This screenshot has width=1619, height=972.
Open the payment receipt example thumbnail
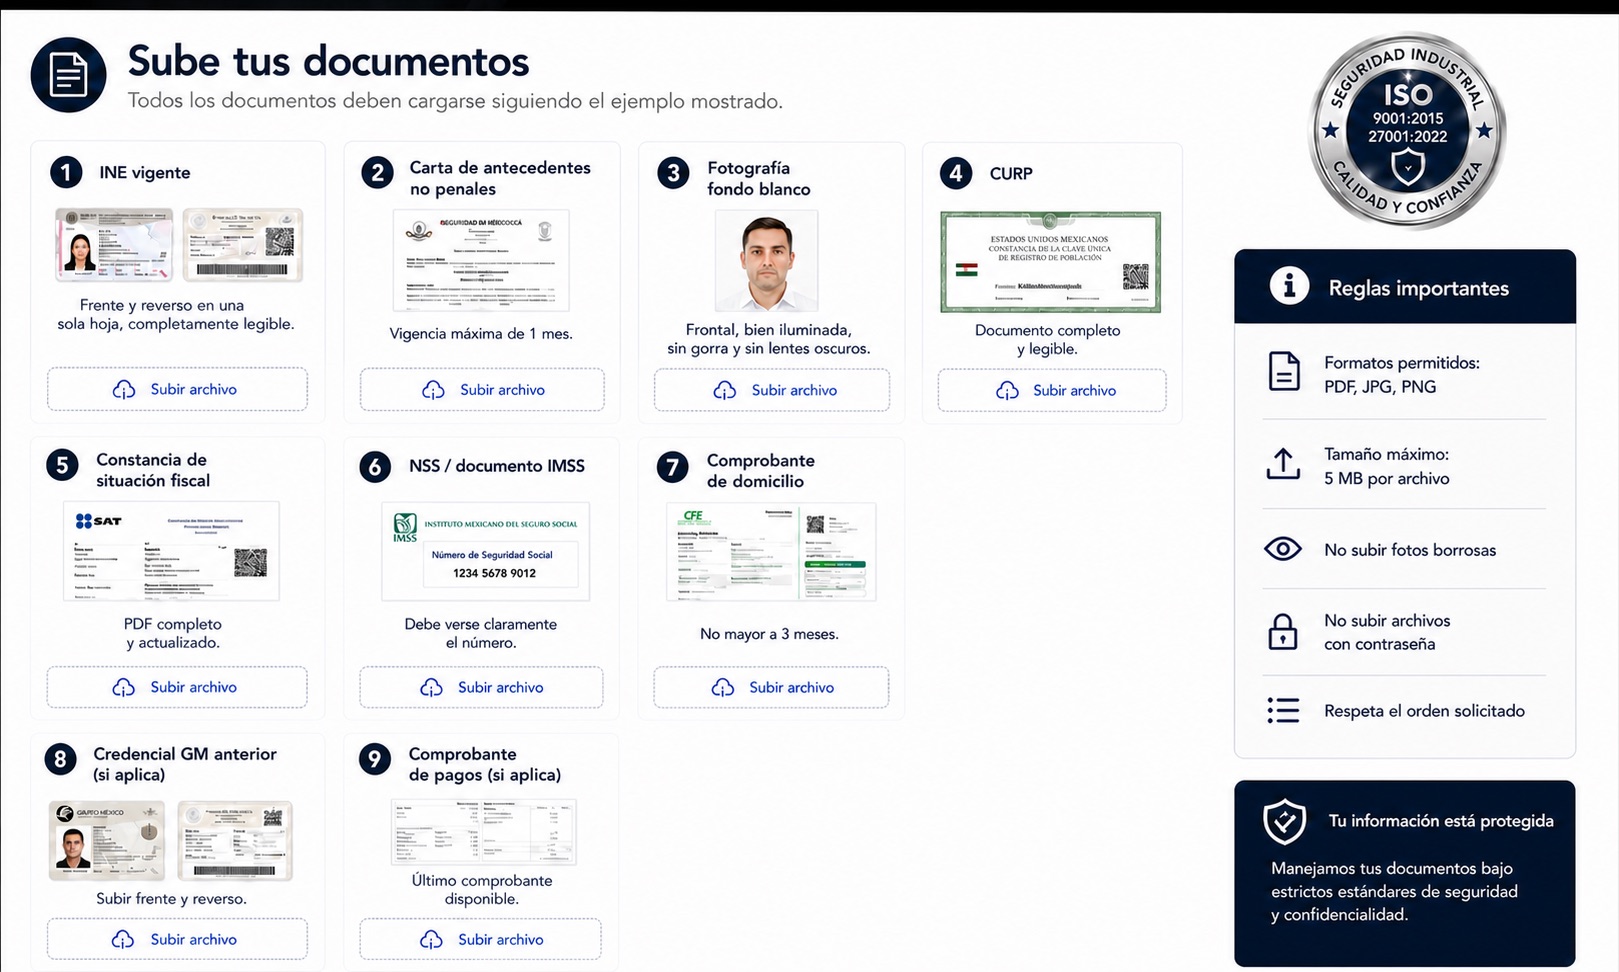pyautogui.click(x=484, y=832)
